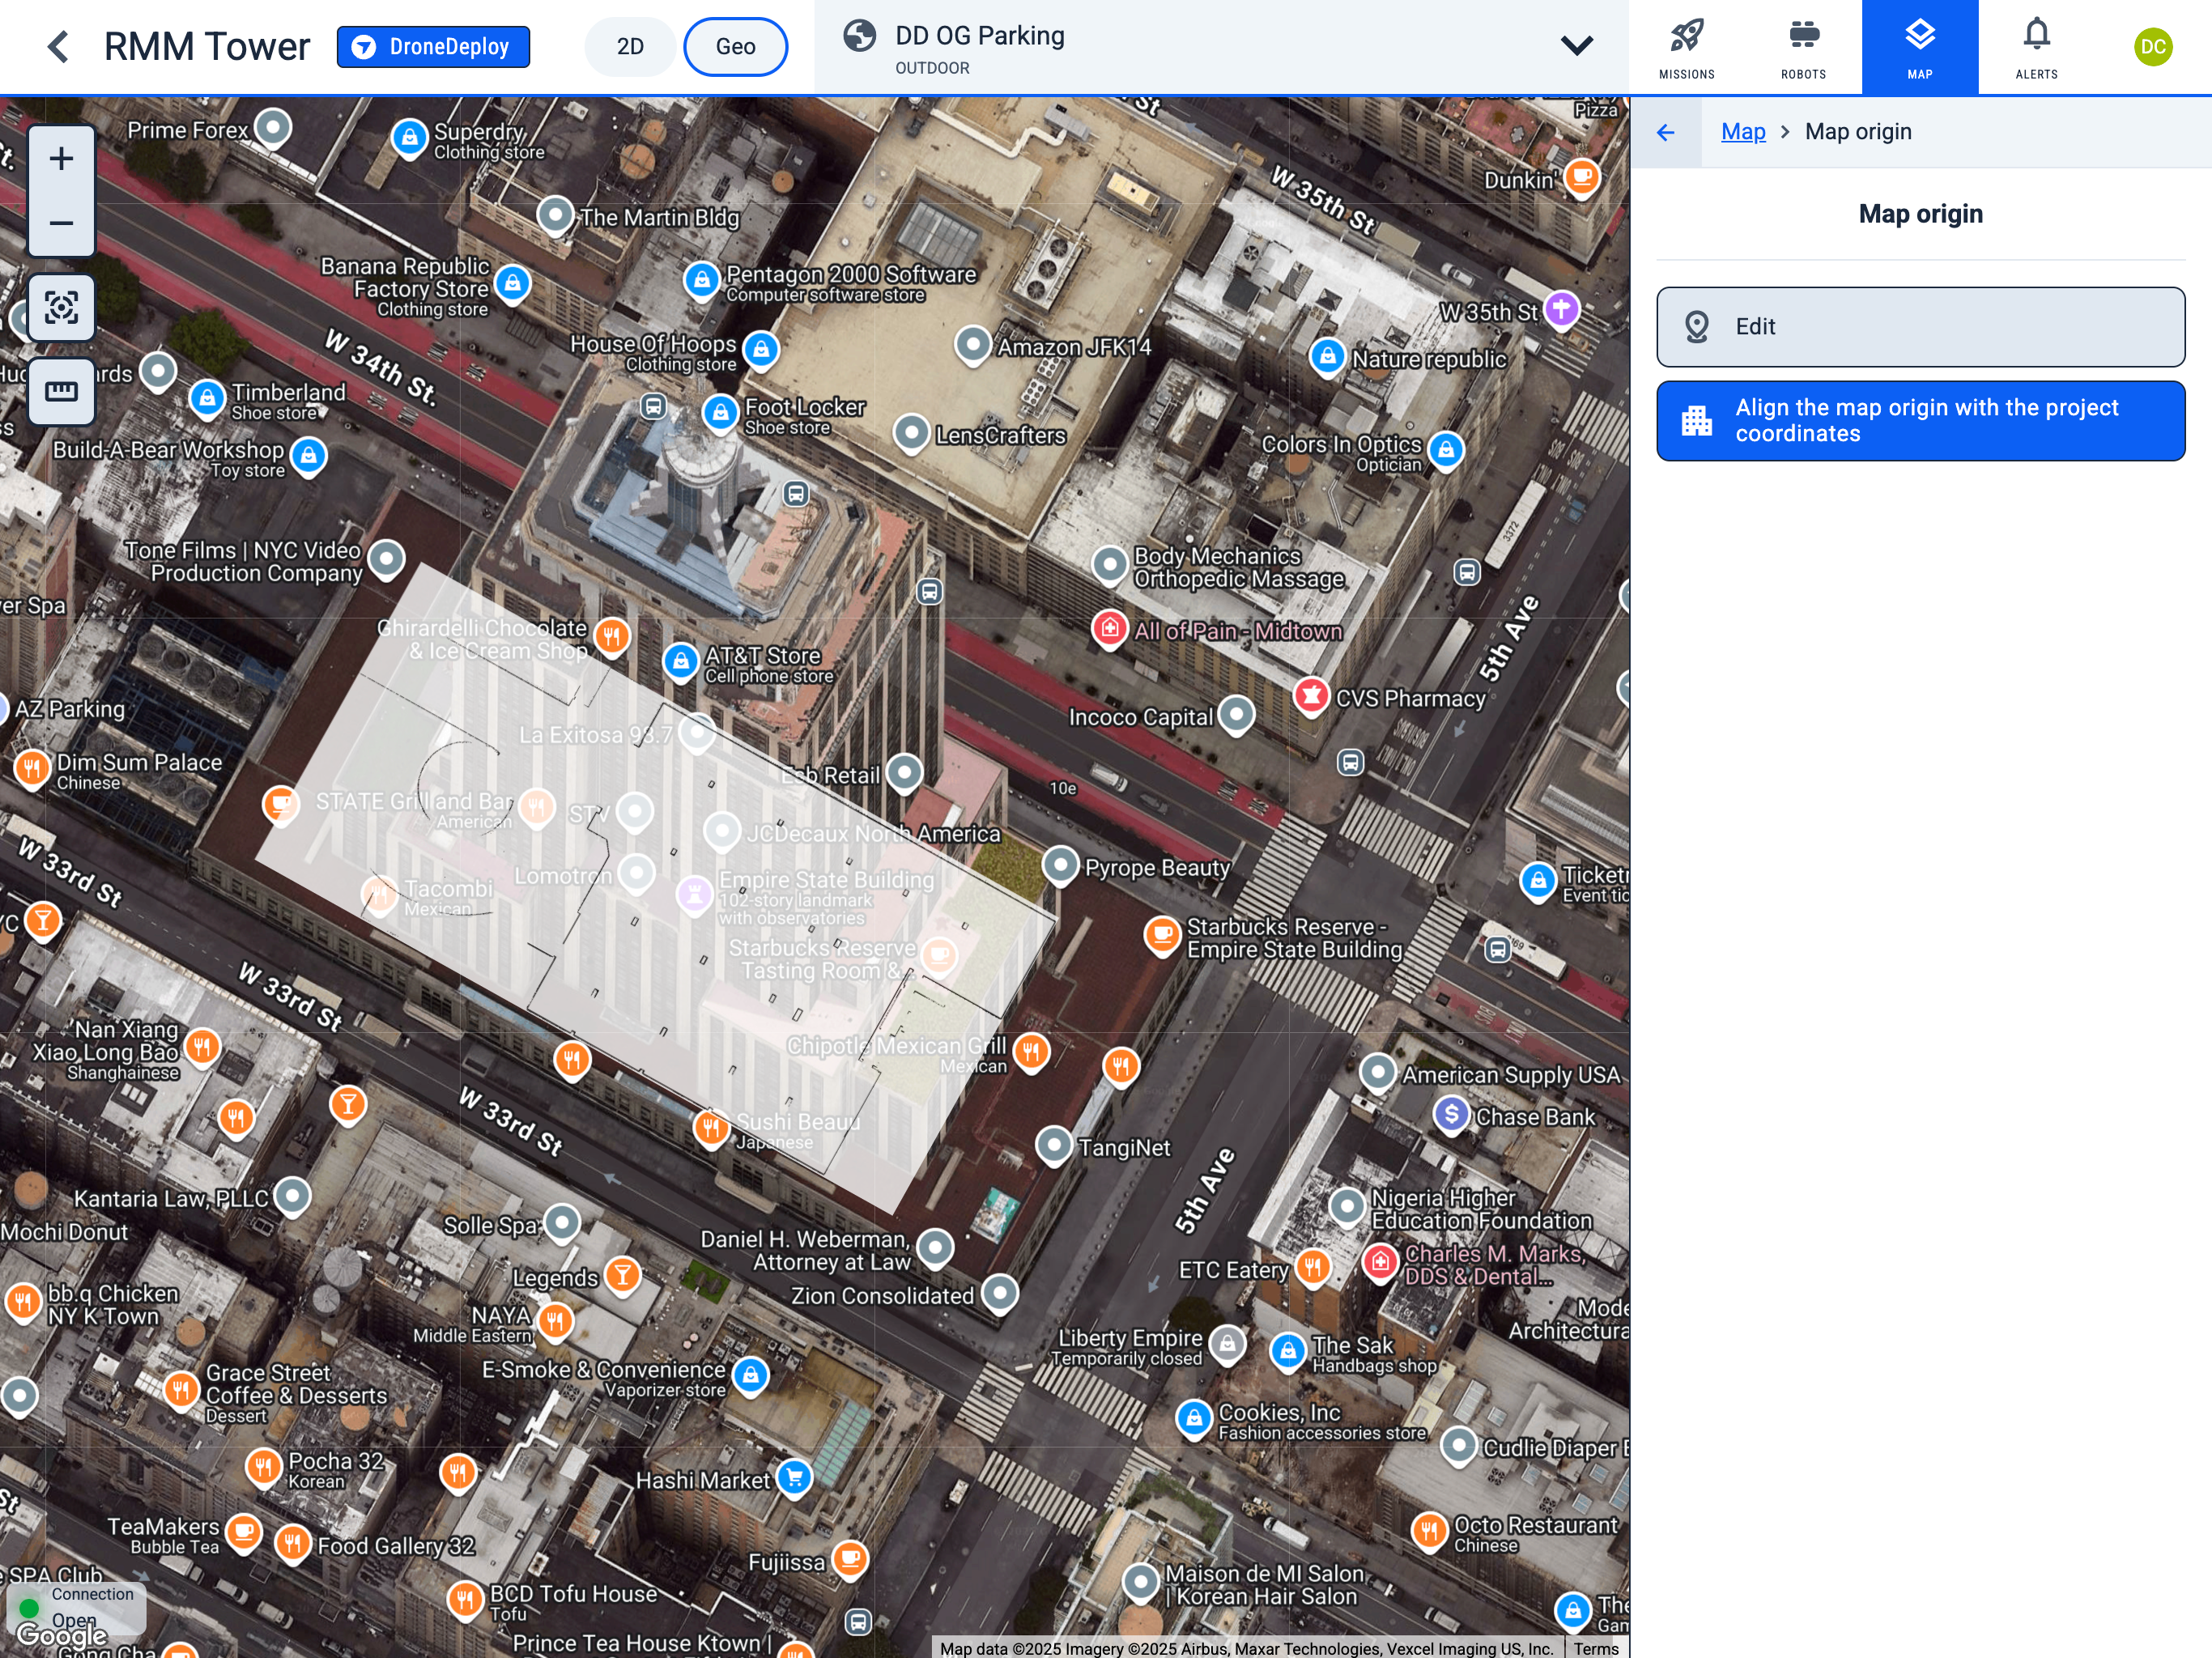The height and width of the screenshot is (1658, 2212).
Task: Switch to the ROBOTS tab
Action: pos(1803,45)
